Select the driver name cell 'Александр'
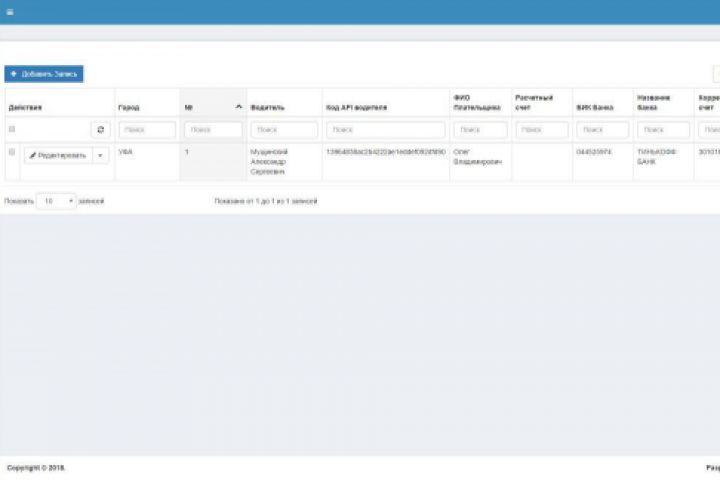This screenshot has height=480, width=720. point(284,162)
